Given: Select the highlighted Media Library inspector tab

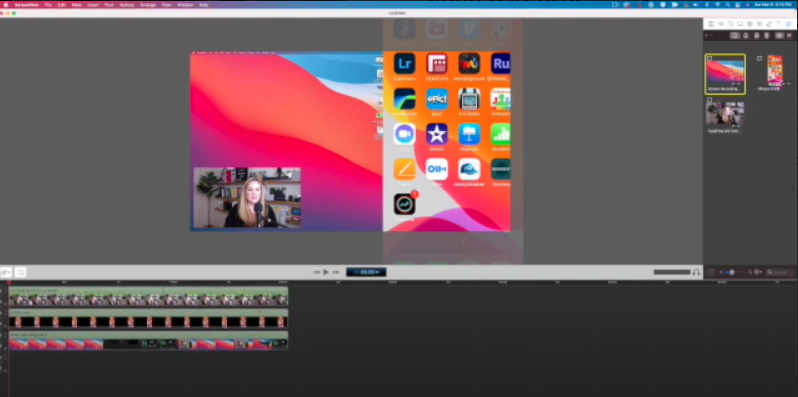Looking at the screenshot, I should click(789, 24).
